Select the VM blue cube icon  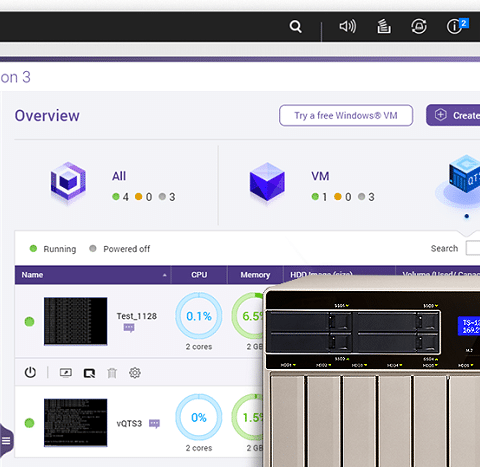[267, 182]
